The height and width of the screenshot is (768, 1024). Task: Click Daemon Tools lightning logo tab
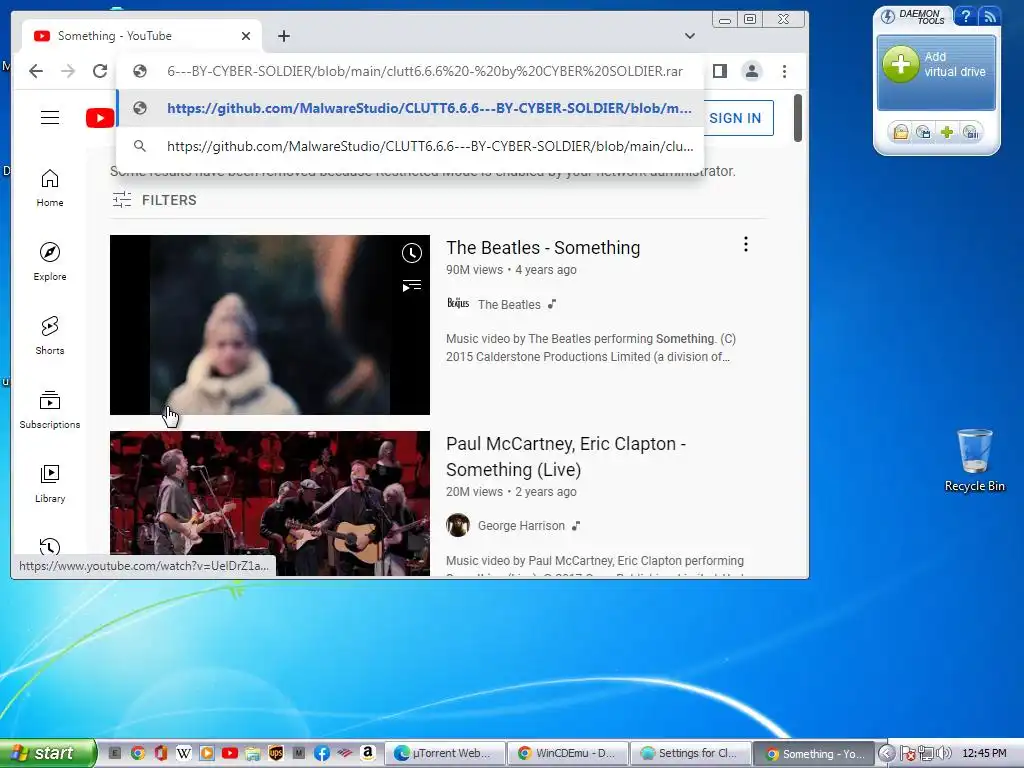click(x=888, y=16)
